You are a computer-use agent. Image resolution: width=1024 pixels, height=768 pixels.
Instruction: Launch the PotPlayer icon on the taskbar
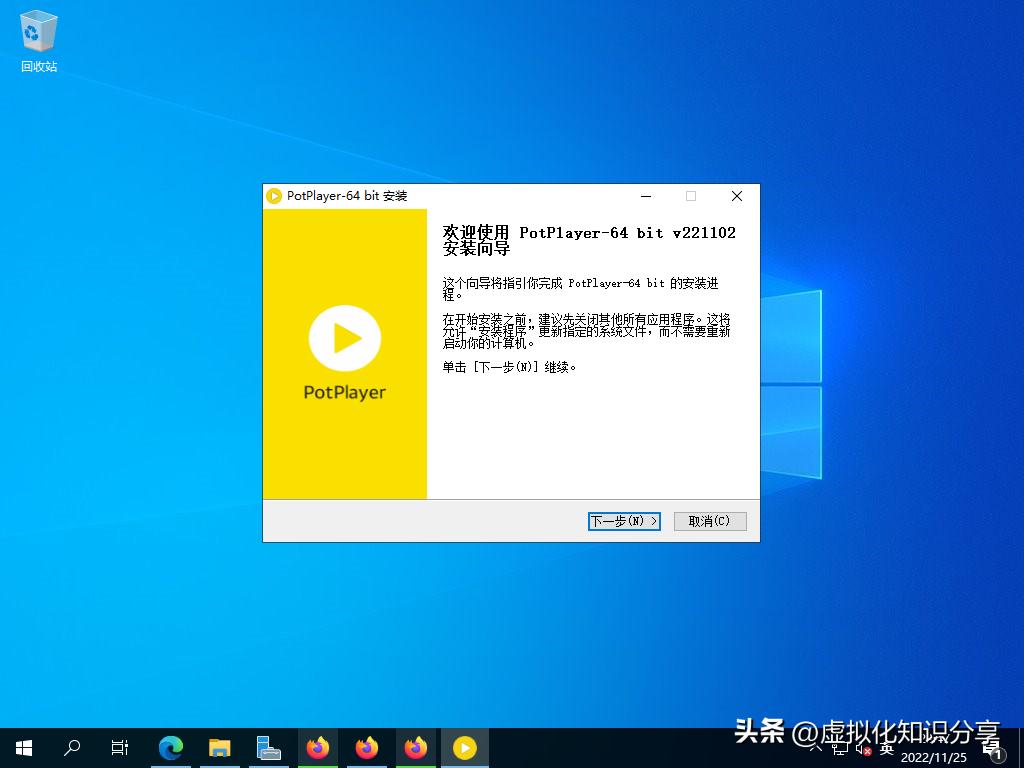(x=465, y=747)
